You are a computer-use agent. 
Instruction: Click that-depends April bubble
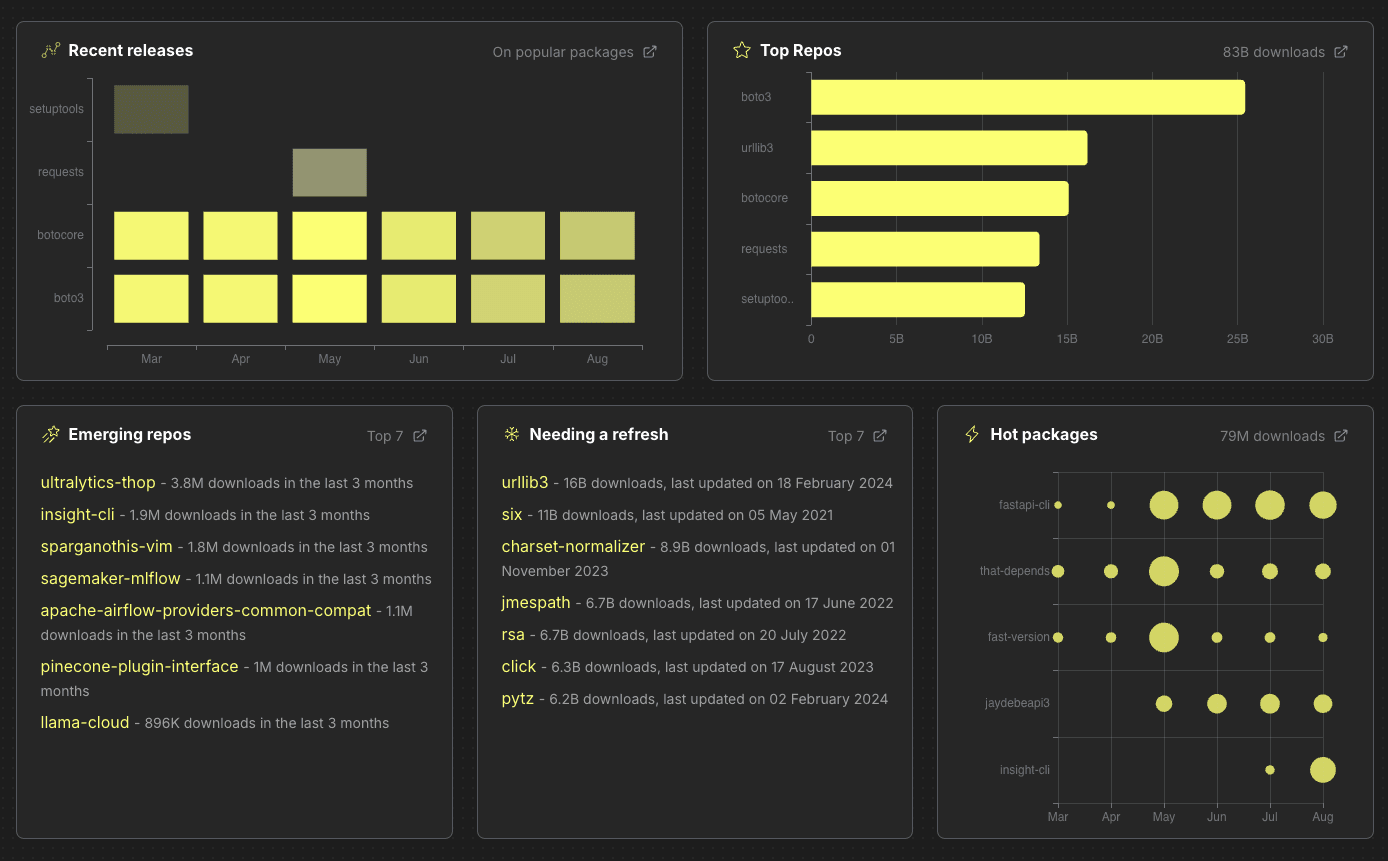1111,571
